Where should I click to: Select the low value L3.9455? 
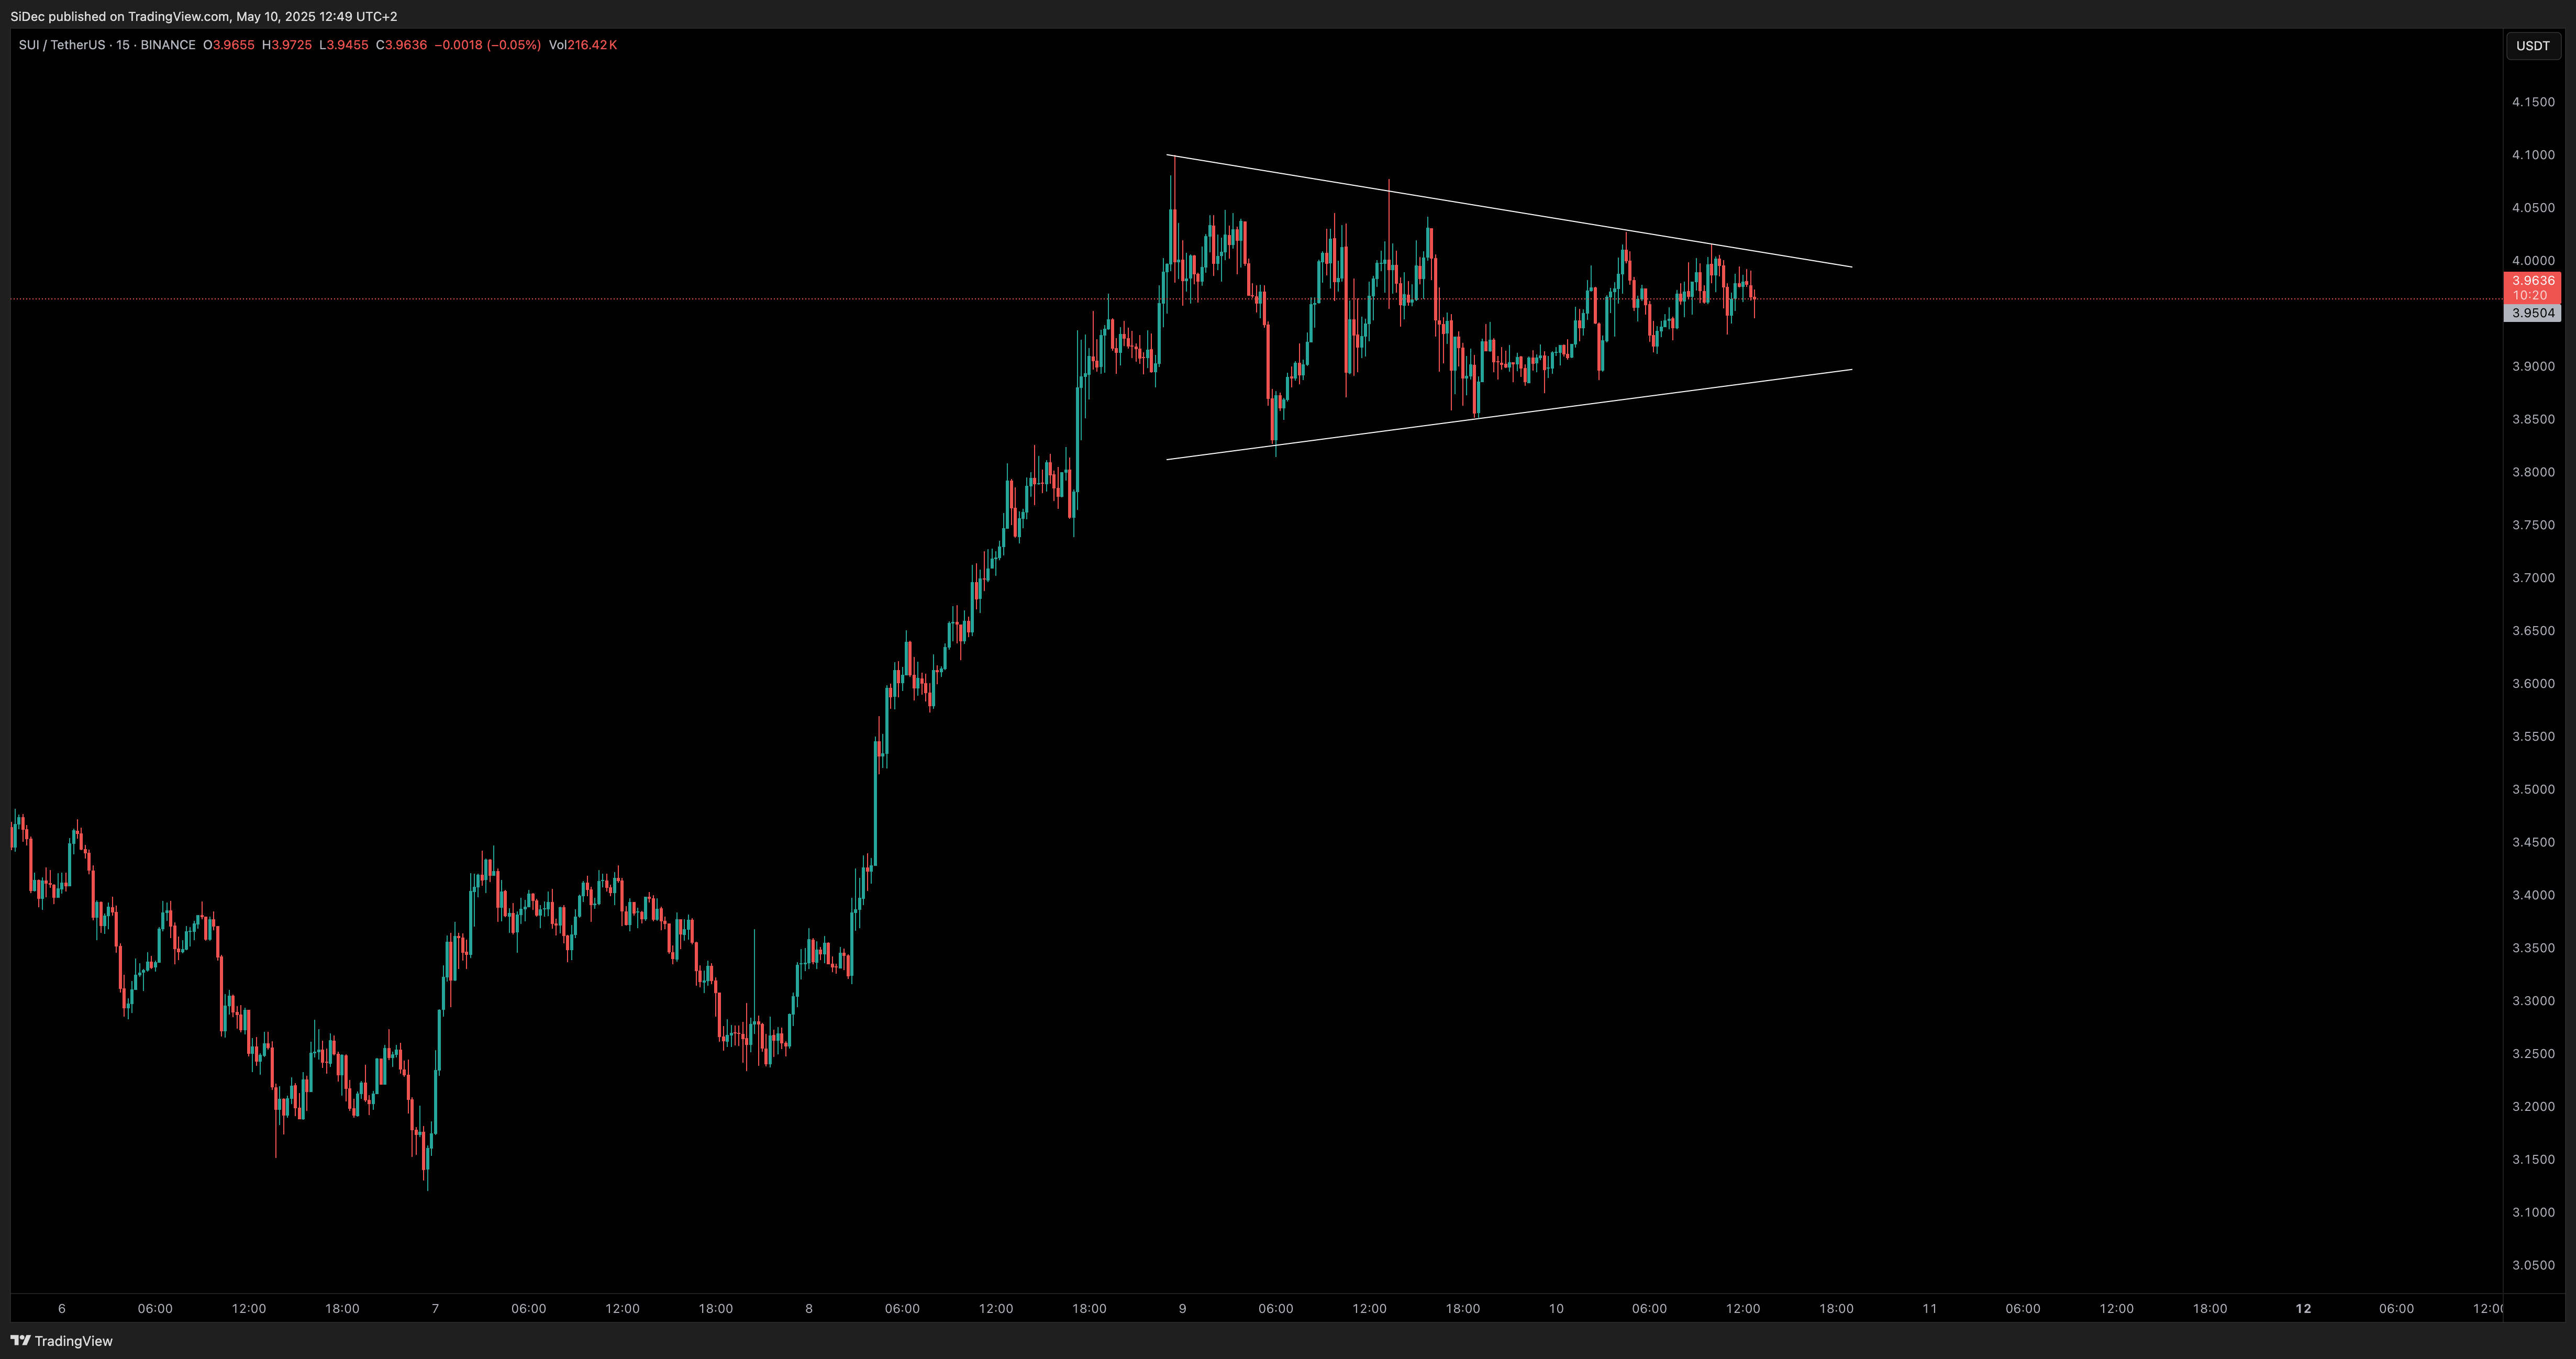(344, 45)
